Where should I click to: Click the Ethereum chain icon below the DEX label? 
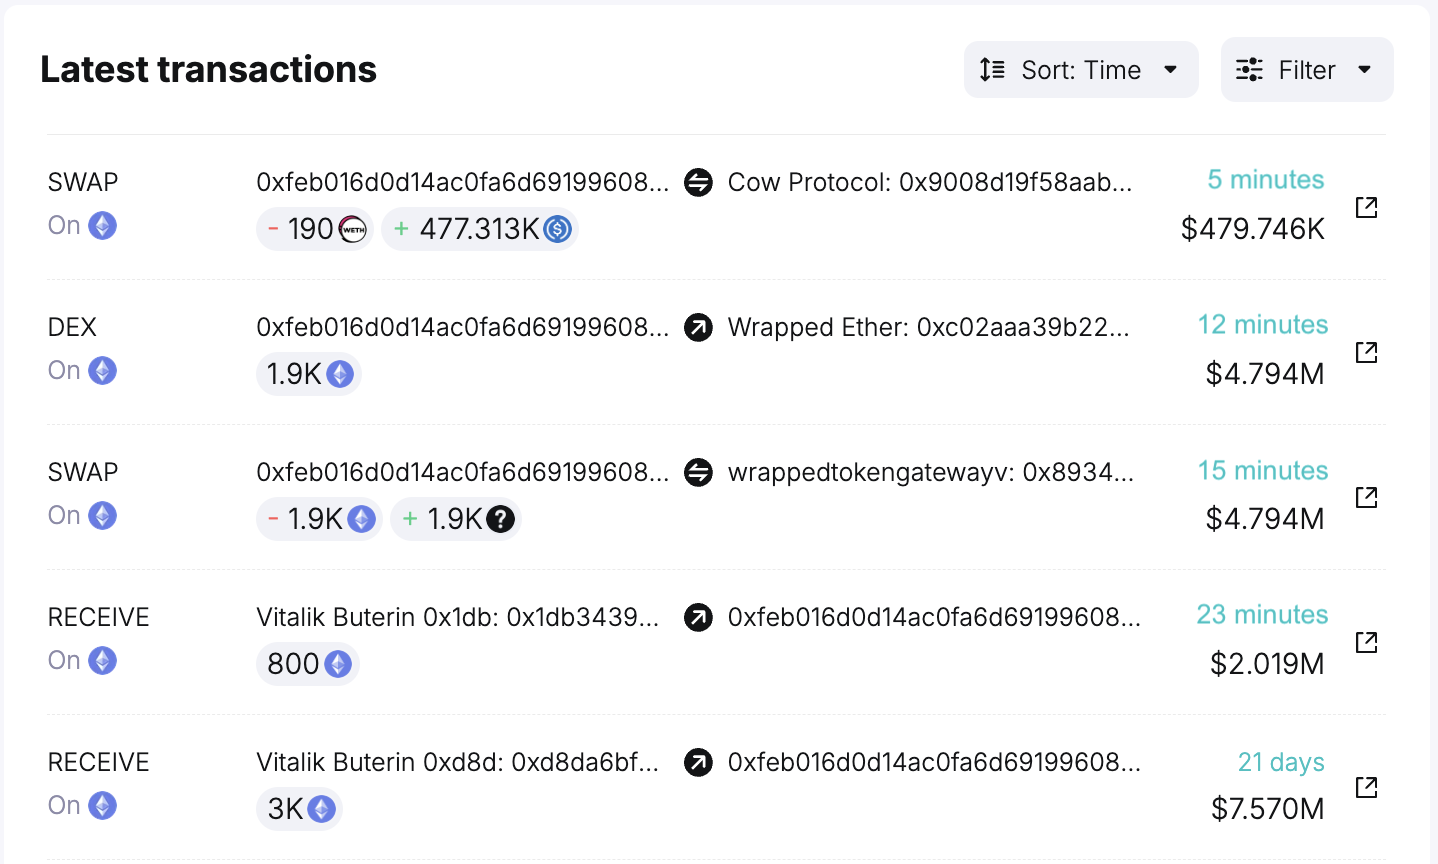tap(102, 370)
